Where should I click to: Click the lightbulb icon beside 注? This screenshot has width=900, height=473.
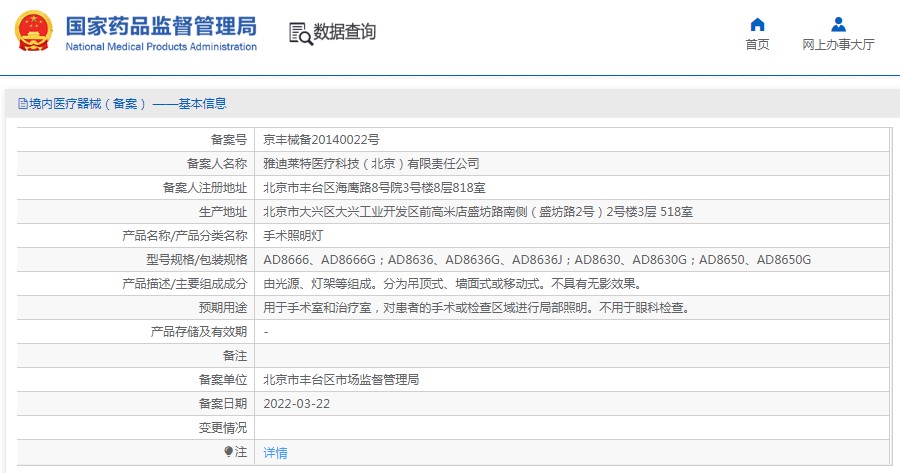tap(228, 452)
